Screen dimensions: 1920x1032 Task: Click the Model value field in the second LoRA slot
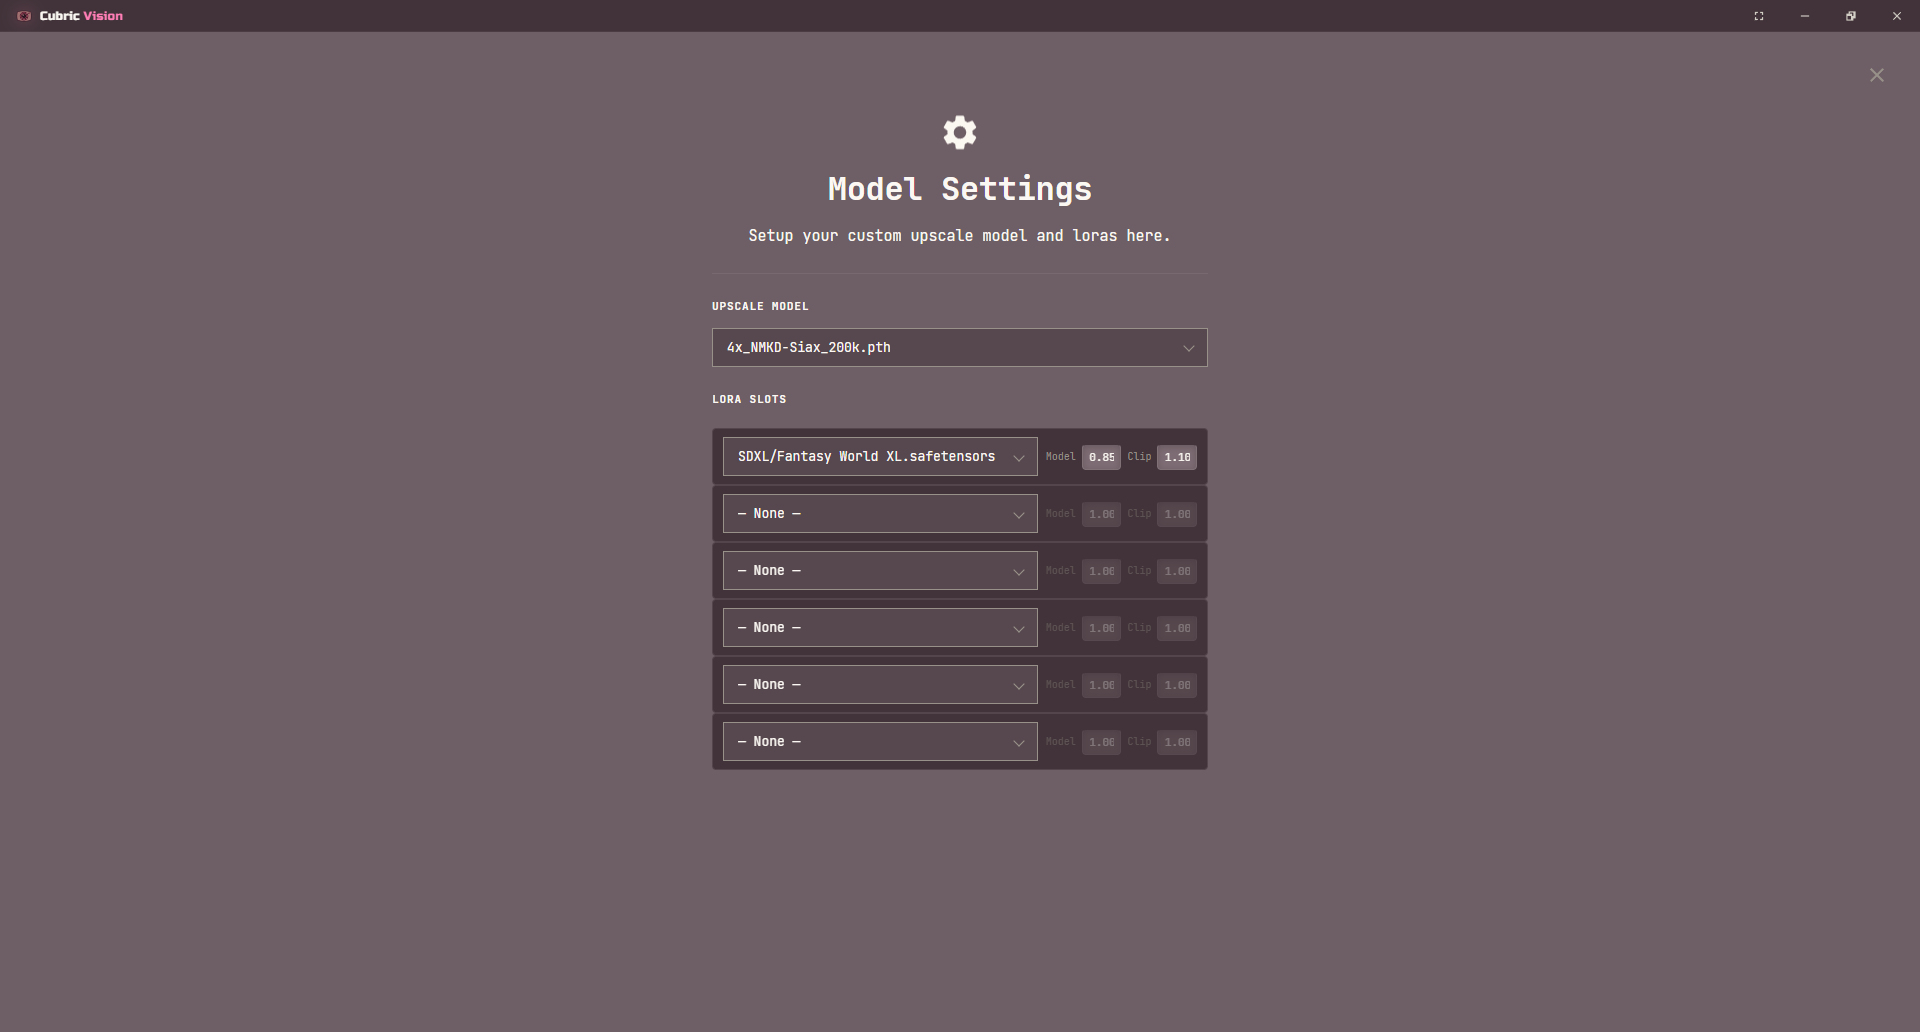(x=1101, y=514)
